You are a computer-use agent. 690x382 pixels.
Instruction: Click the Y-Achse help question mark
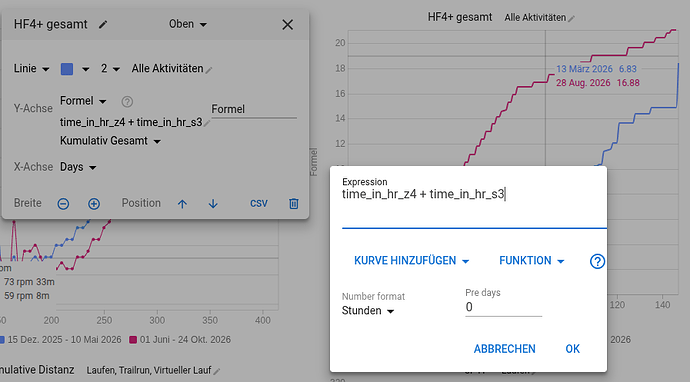(127, 102)
